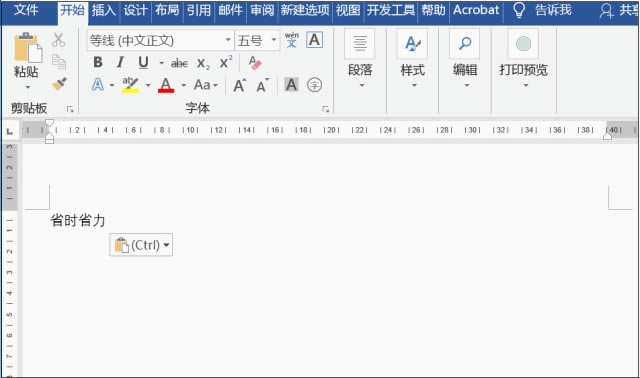Click the first line indent ruler marker
The image size is (640, 378).
coord(49,123)
